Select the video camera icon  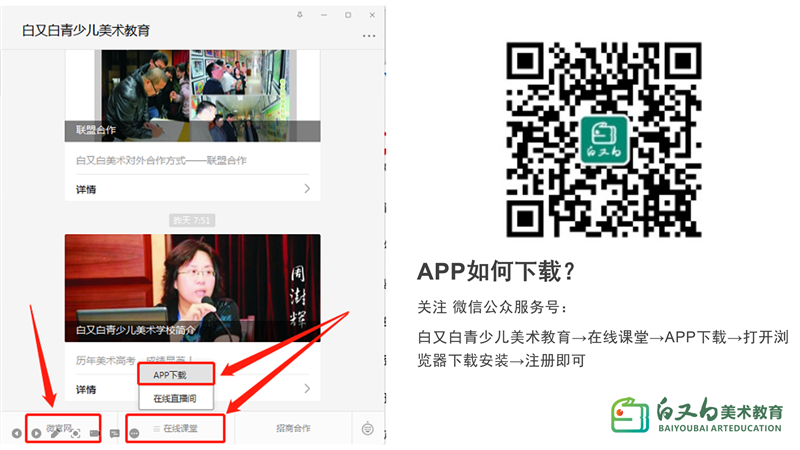pyautogui.click(x=95, y=433)
